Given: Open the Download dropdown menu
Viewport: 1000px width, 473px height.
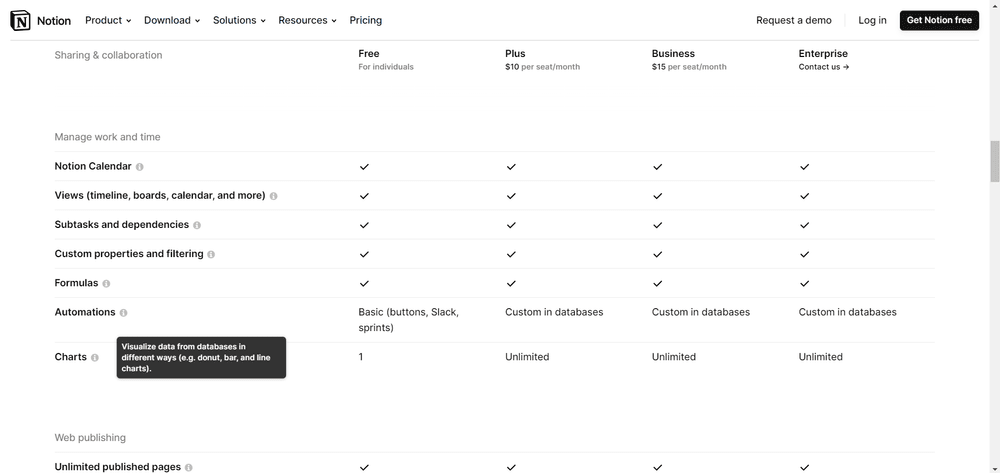Looking at the screenshot, I should pyautogui.click(x=172, y=20).
